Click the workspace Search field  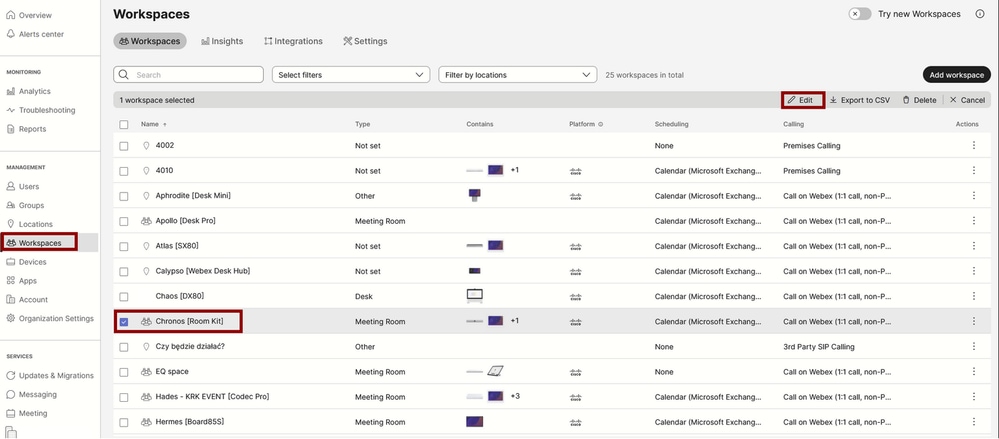[x=188, y=75]
